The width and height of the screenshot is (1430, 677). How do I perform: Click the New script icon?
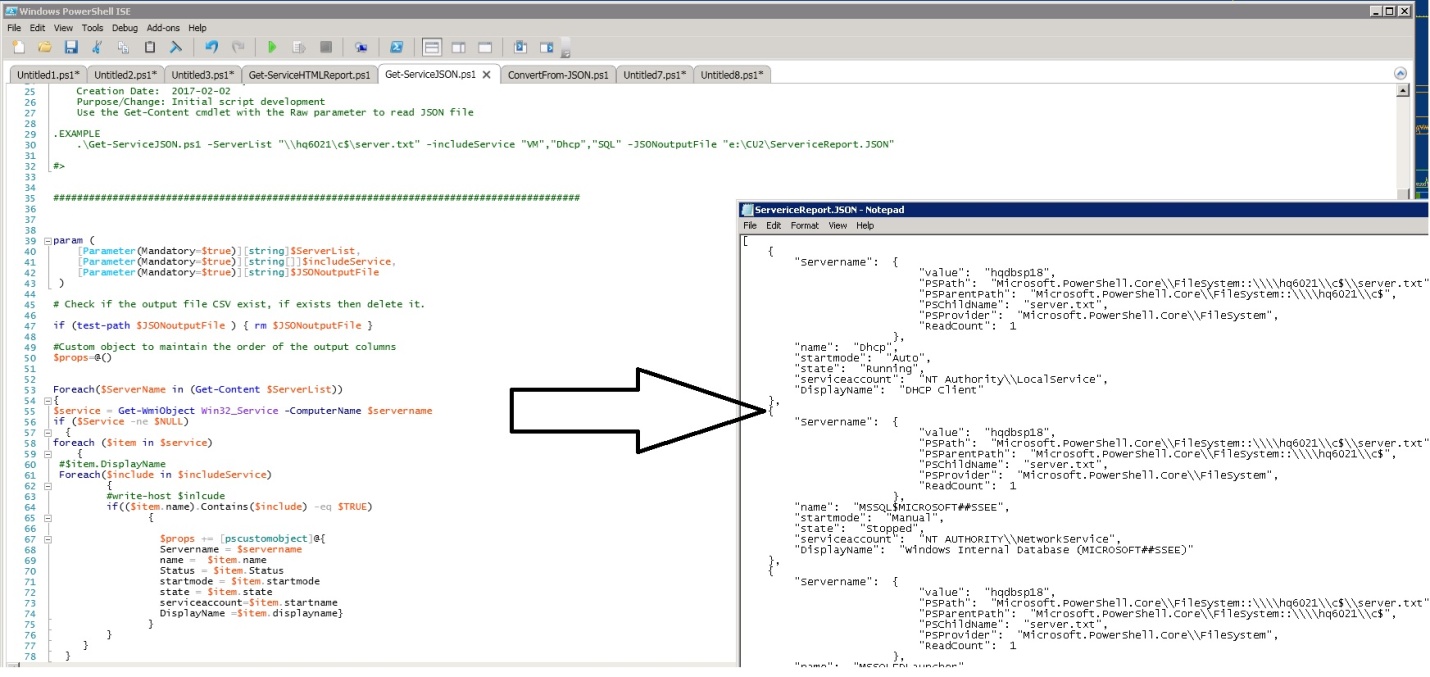coord(17,47)
